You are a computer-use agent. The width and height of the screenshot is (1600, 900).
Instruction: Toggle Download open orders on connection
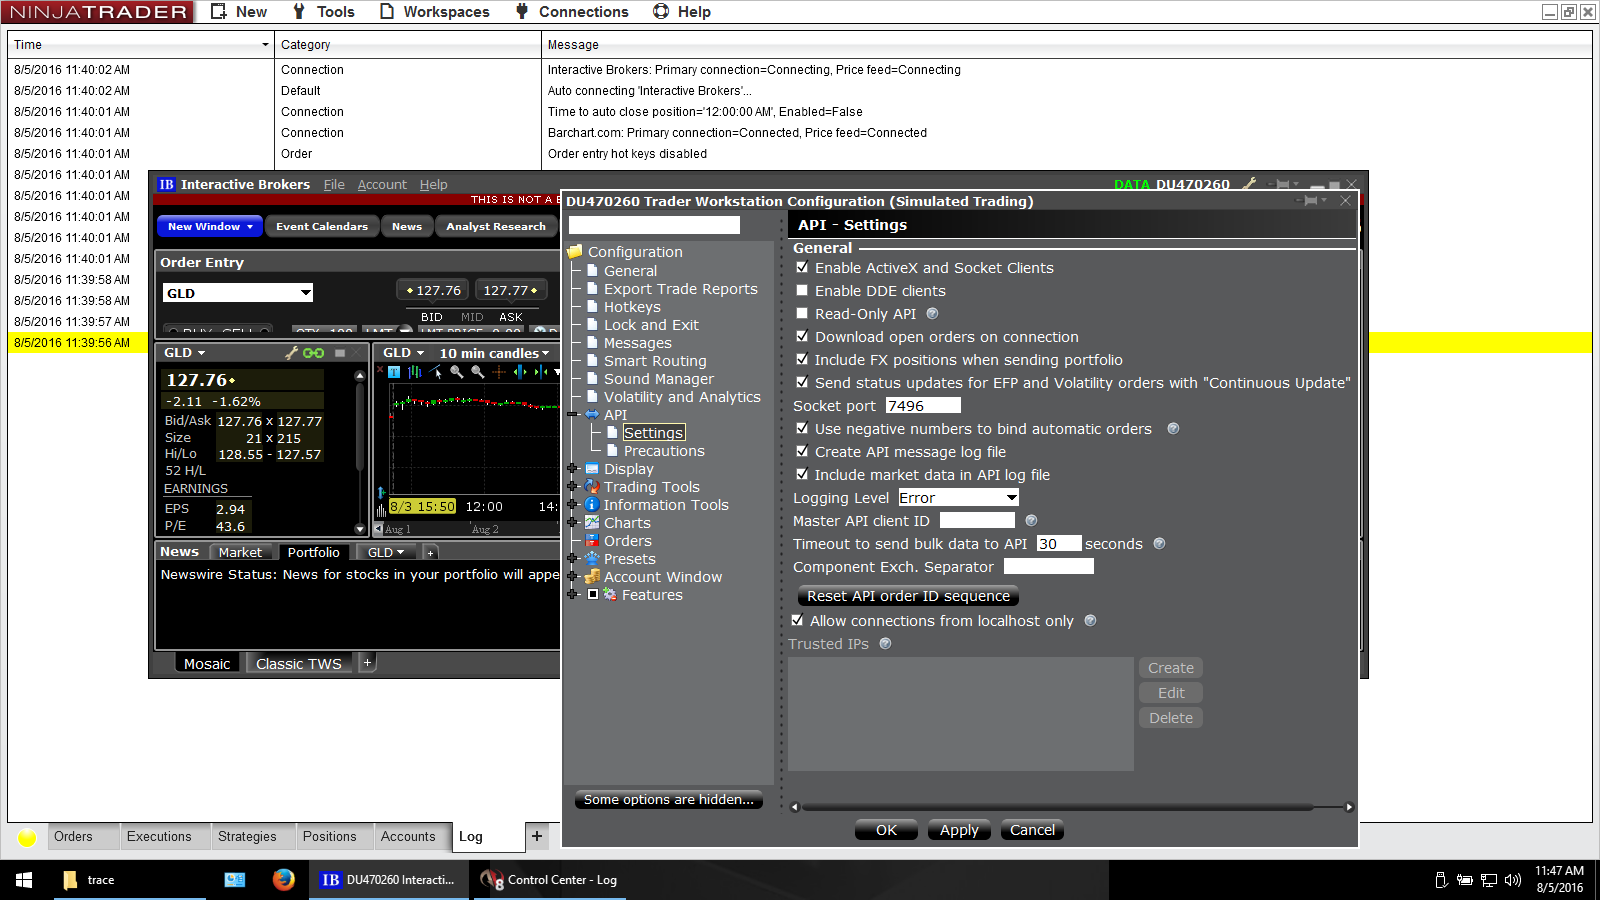click(x=802, y=336)
